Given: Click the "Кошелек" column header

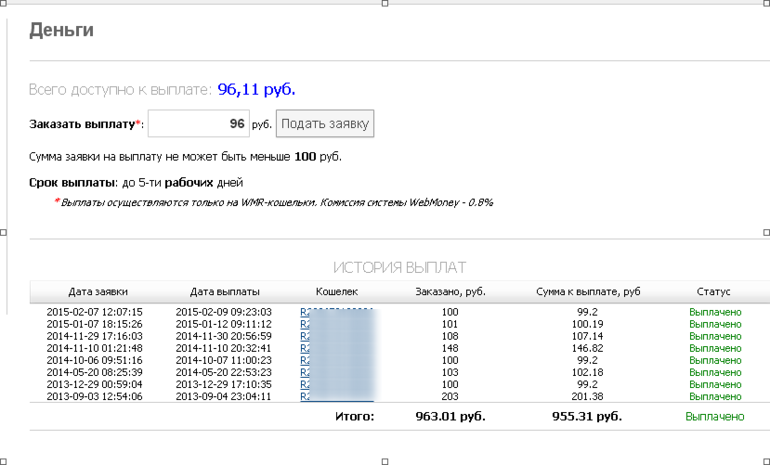Looking at the screenshot, I should (336, 292).
